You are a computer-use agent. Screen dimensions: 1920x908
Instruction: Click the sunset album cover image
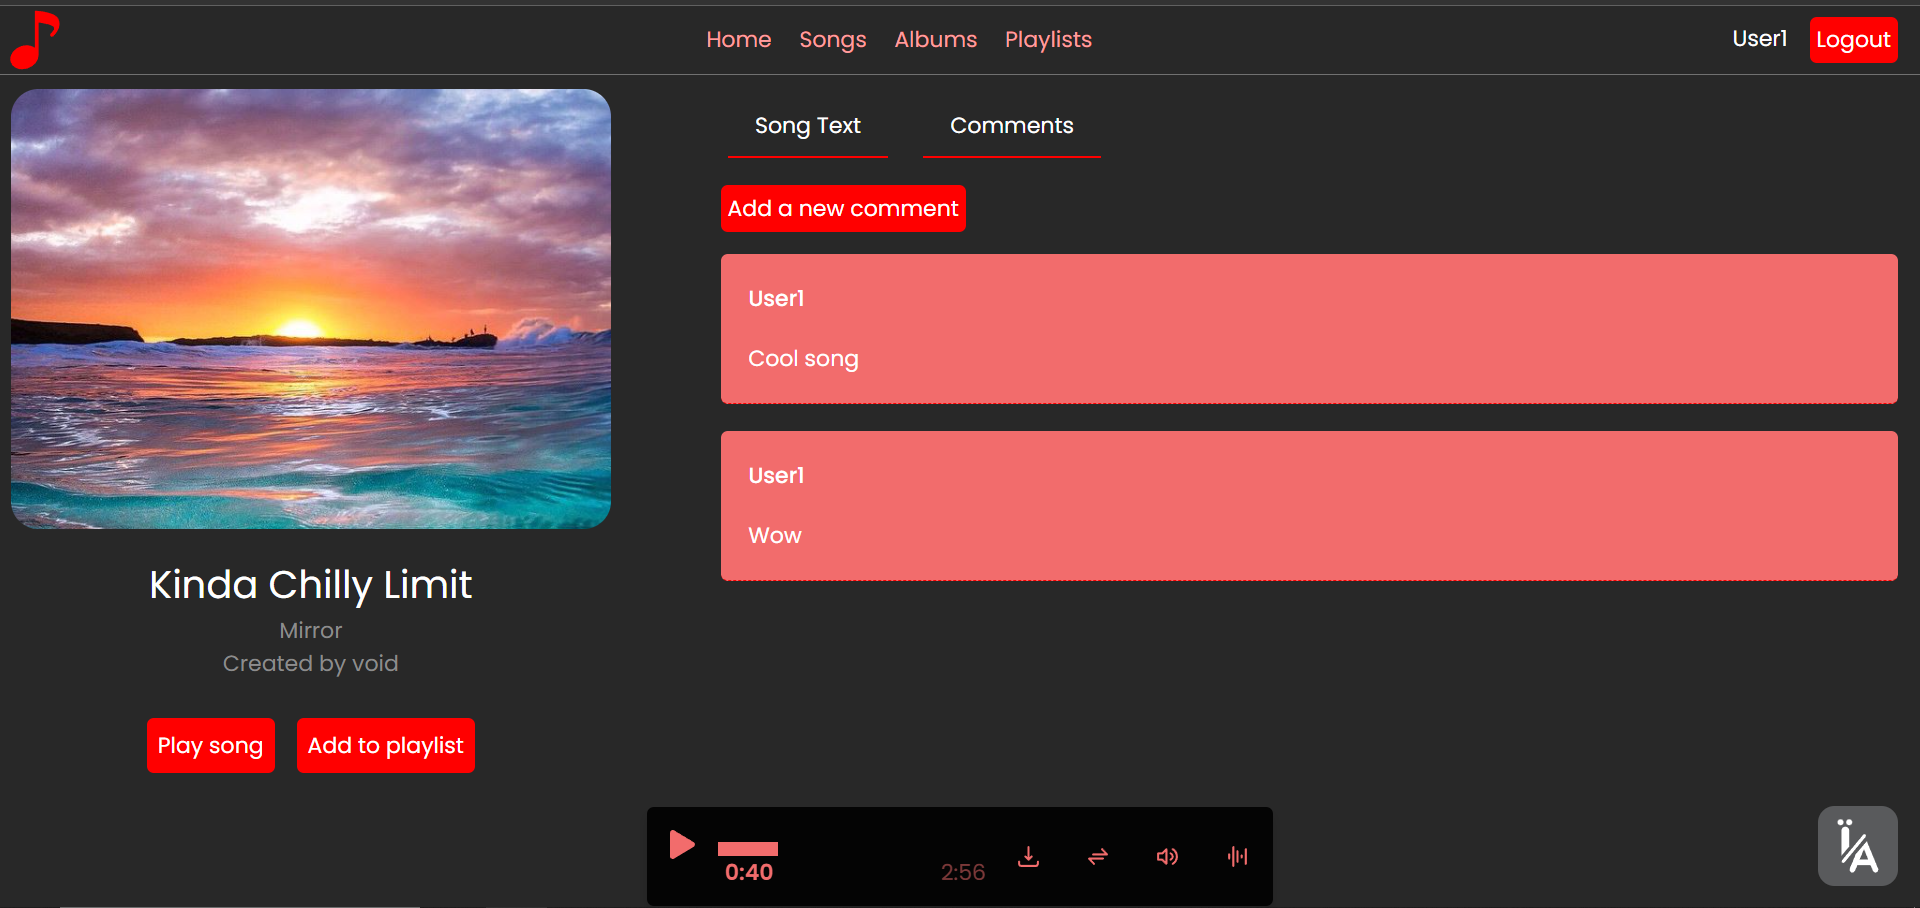pos(311,309)
